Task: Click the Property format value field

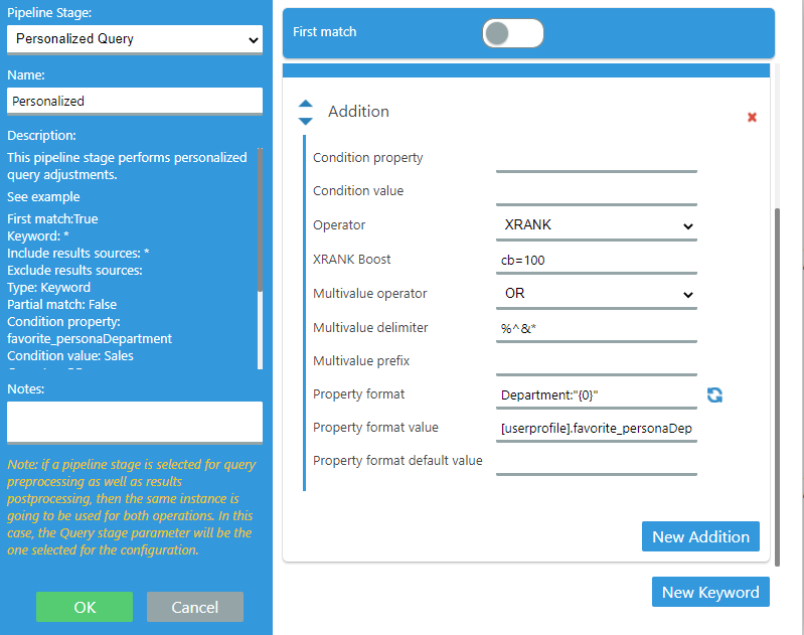Action: click(596, 429)
